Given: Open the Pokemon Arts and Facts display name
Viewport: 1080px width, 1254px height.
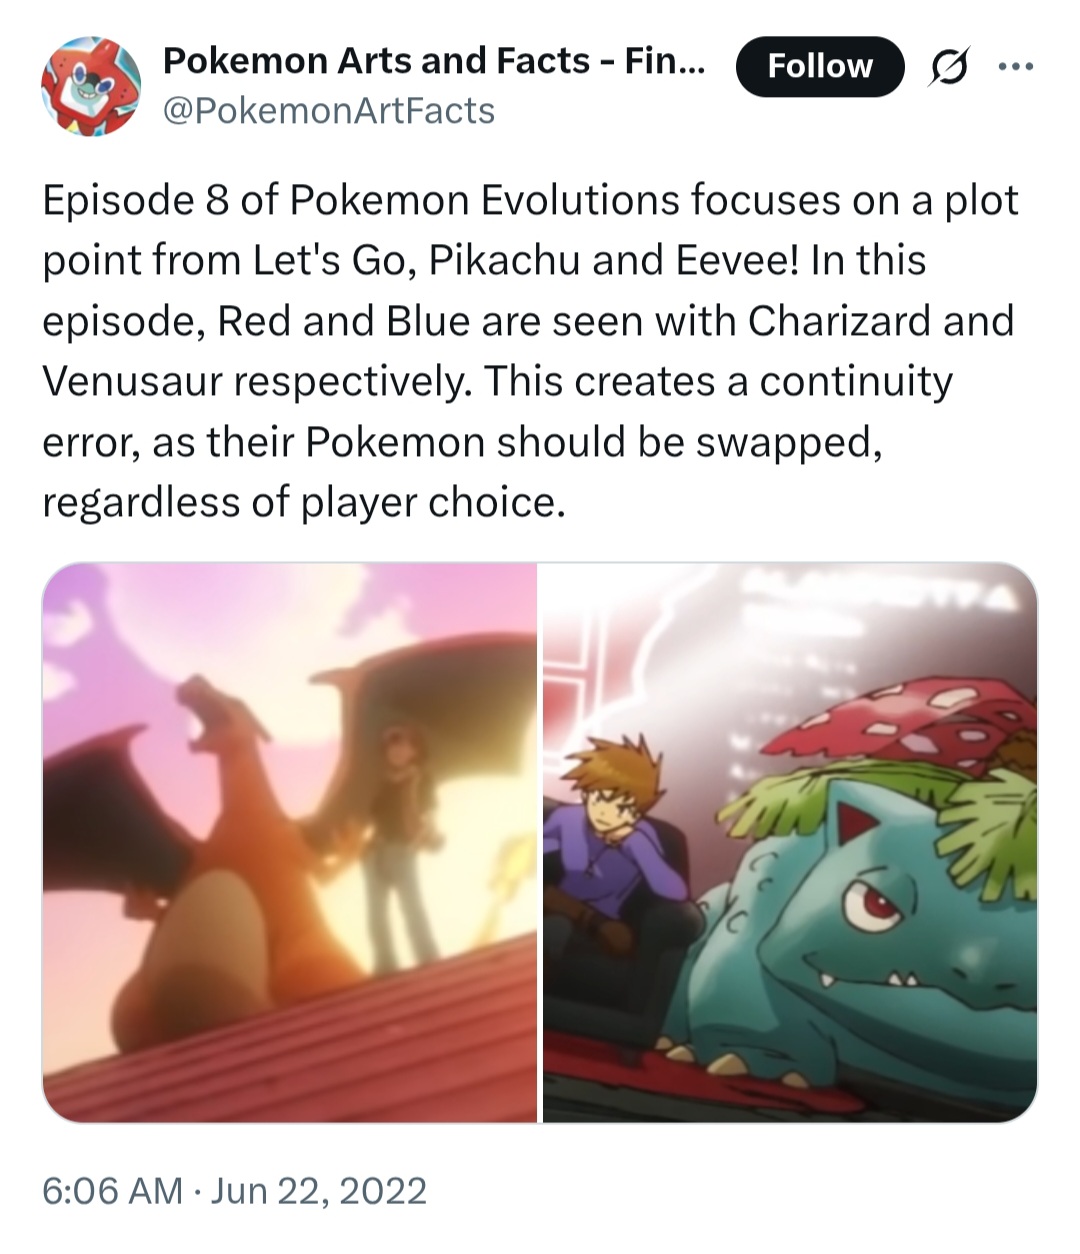Looking at the screenshot, I should (x=433, y=62).
